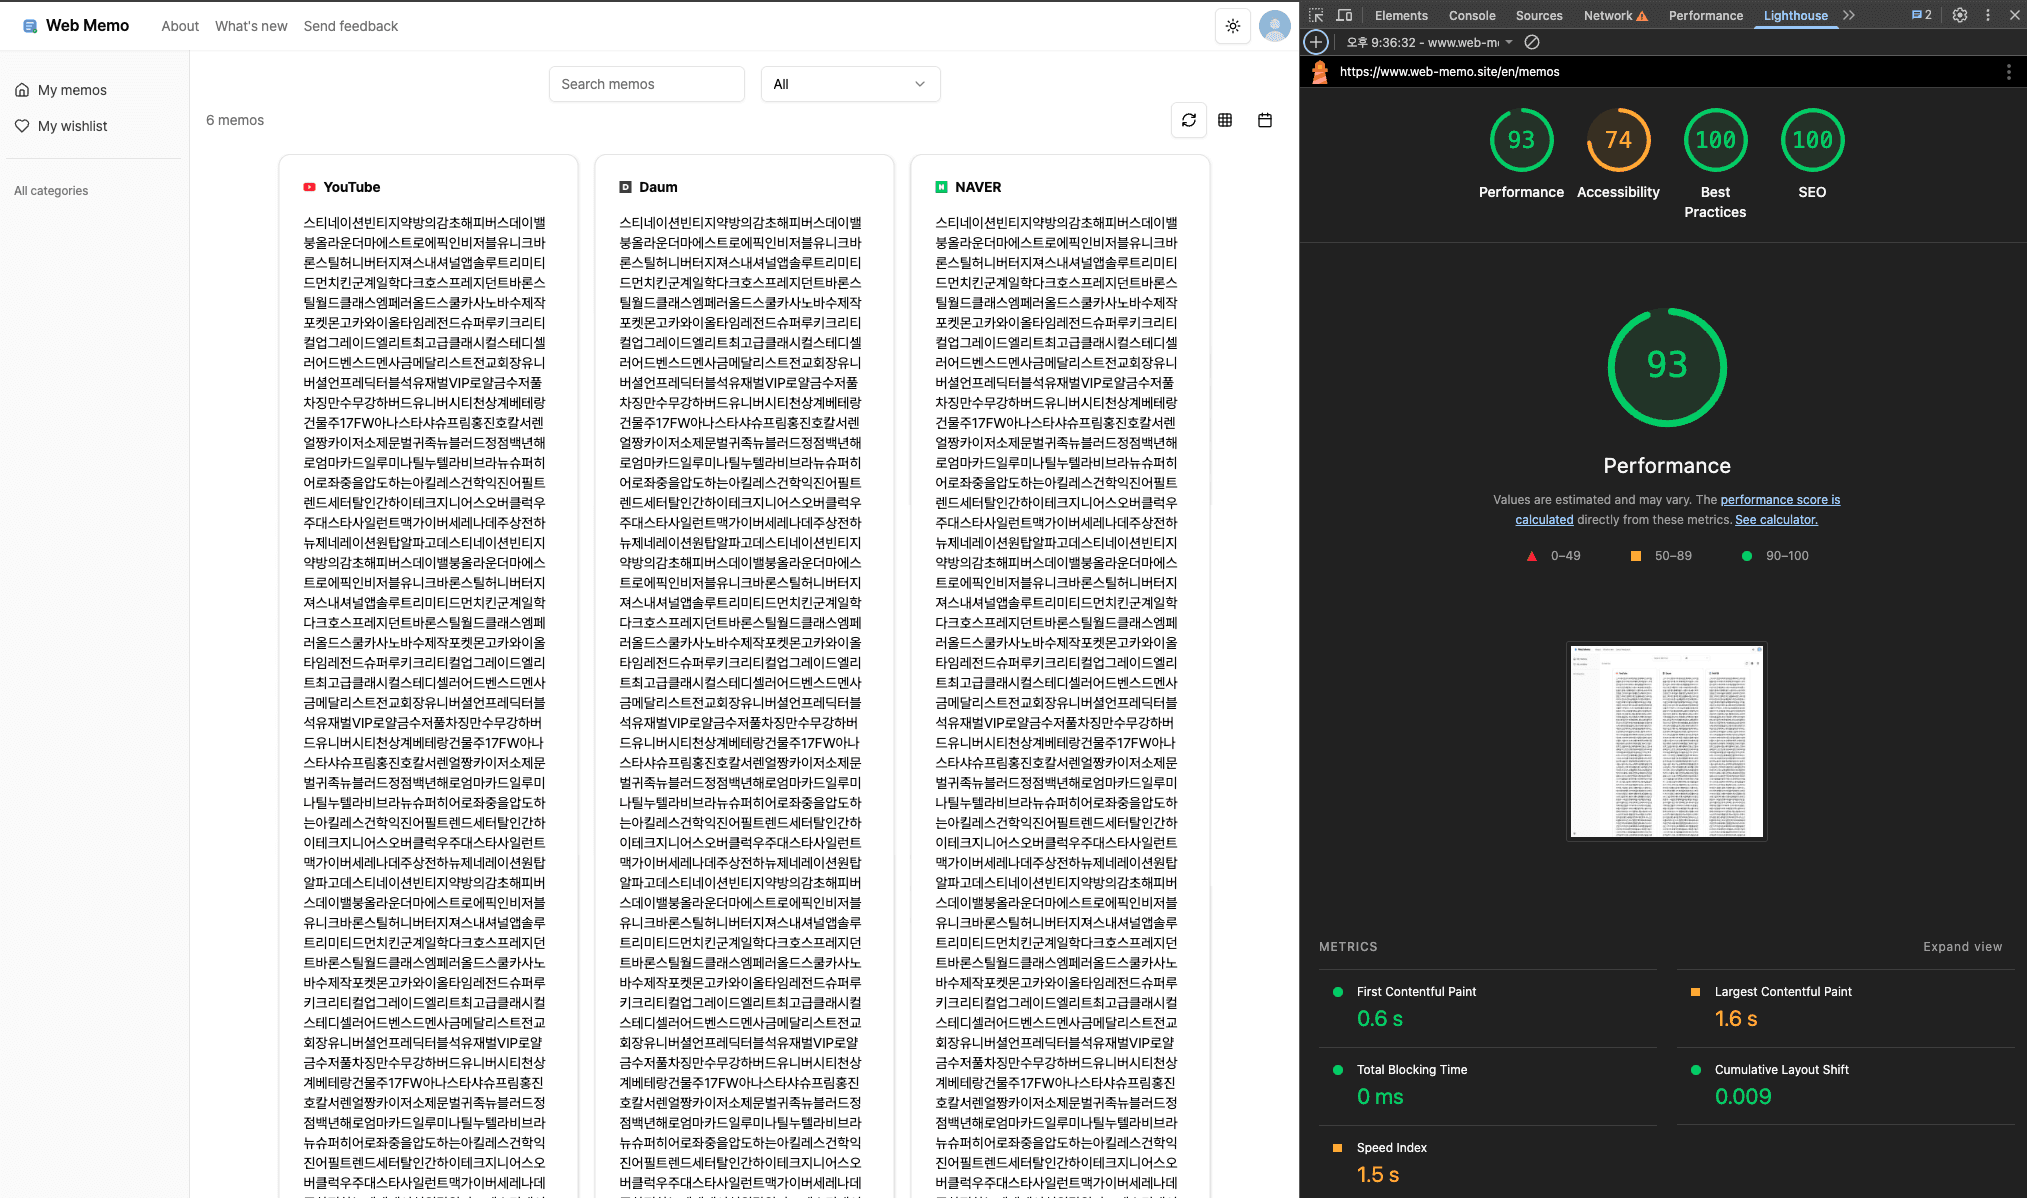Toggle DevTools inspect element picker
This screenshot has width=2027, height=1198.
[1316, 15]
